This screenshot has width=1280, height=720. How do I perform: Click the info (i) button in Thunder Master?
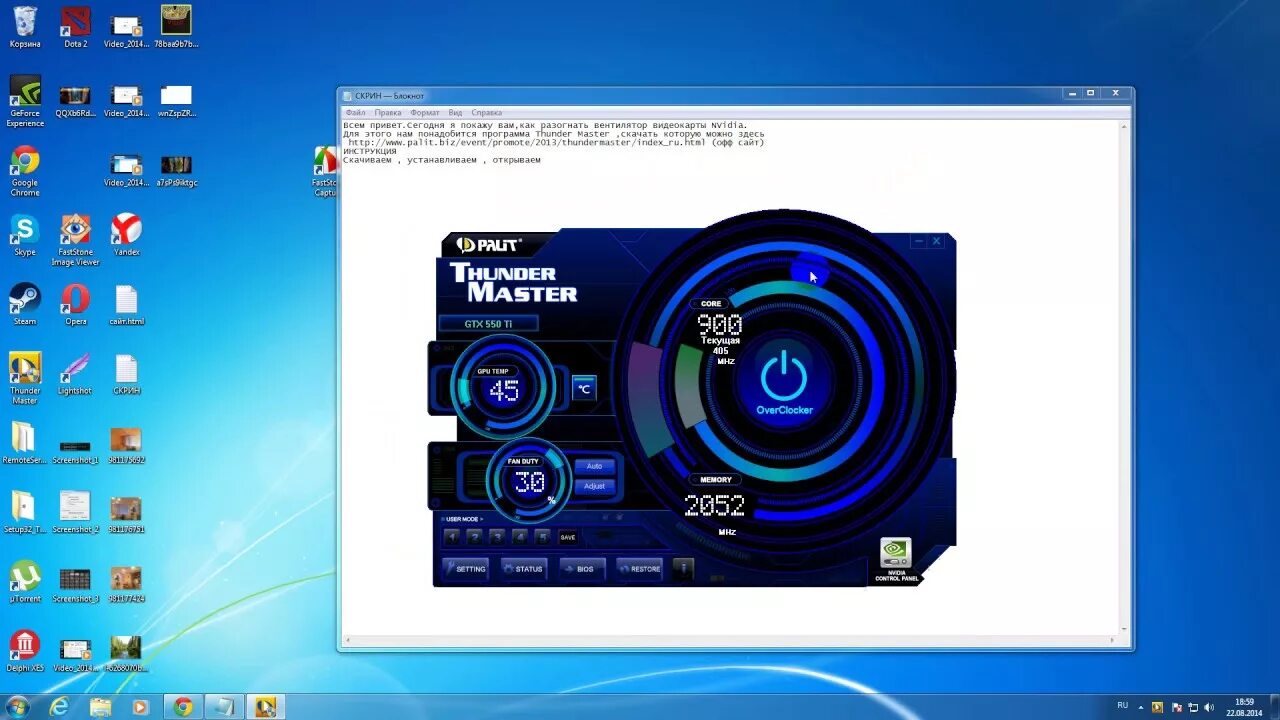click(683, 568)
